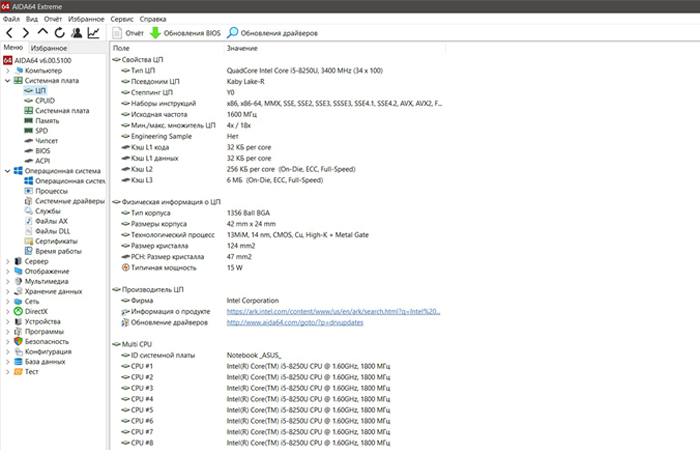Click the Конфигурация tree icon
Viewport: 700px width, 450px height.
(18, 352)
